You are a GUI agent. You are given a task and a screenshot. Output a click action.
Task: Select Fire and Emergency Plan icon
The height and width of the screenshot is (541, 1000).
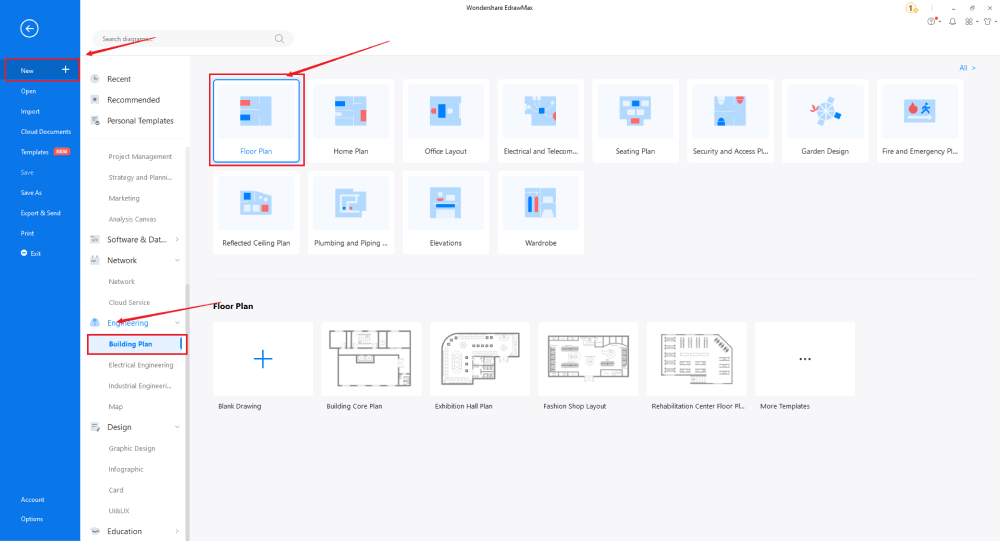[920, 112]
